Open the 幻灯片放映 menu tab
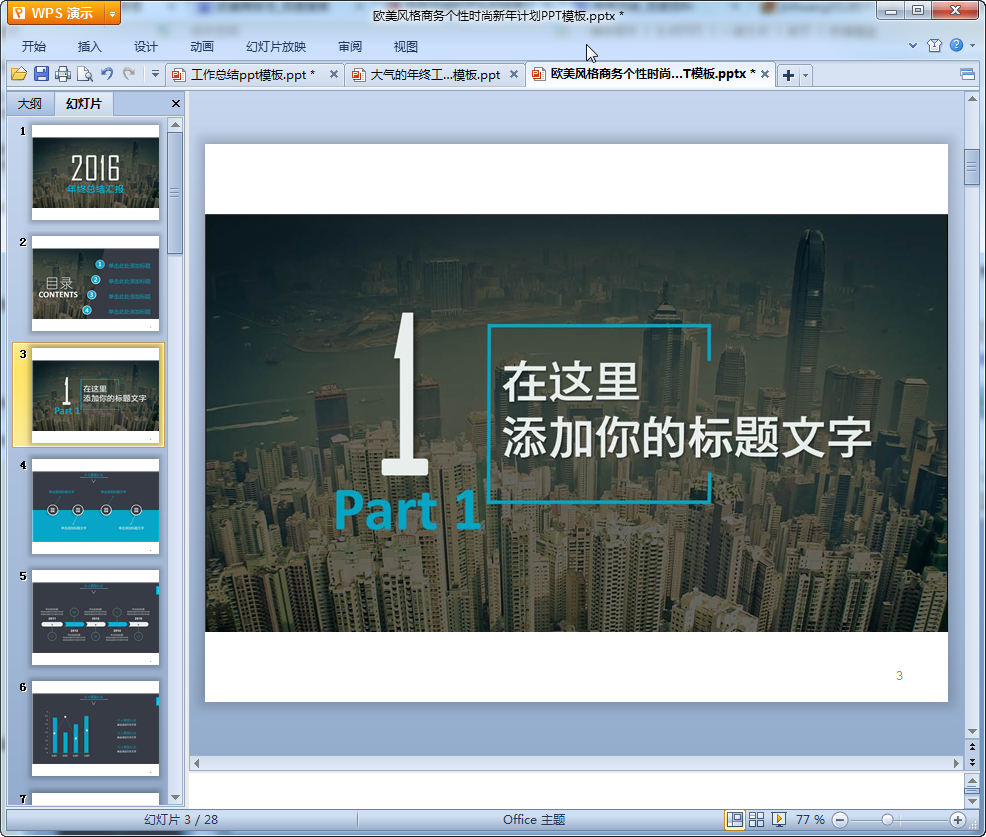The image size is (986, 837). pos(276,47)
